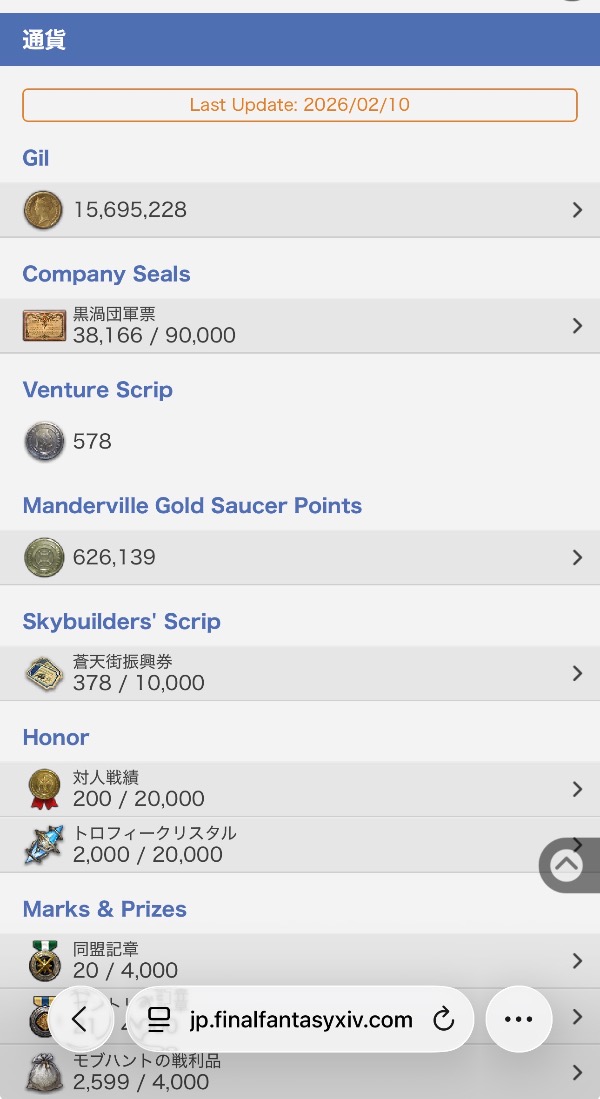Expand the Gold Saucer Points chevron
This screenshot has width=600, height=1099.
tap(577, 557)
